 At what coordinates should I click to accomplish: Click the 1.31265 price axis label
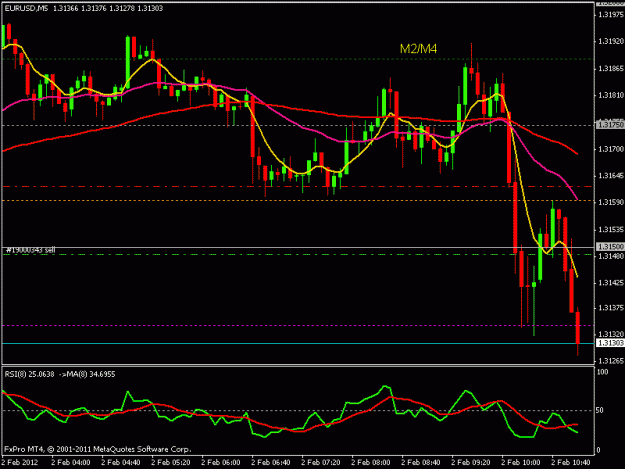[611, 361]
